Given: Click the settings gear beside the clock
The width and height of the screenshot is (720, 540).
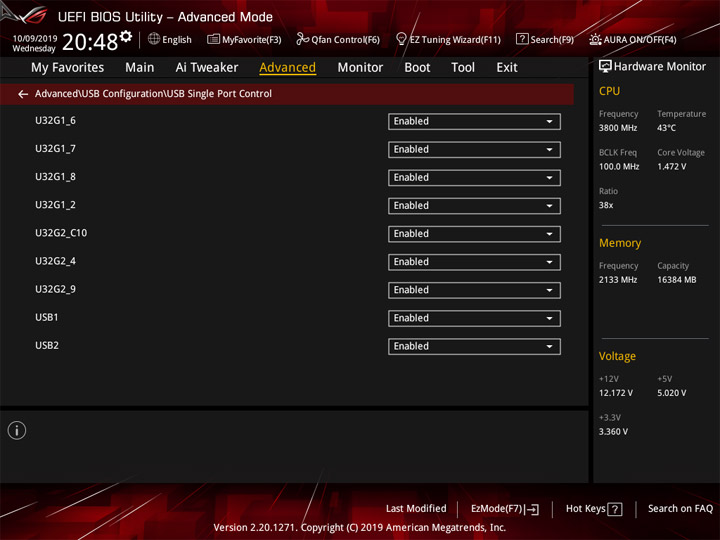Looking at the screenshot, I should pos(126,36).
